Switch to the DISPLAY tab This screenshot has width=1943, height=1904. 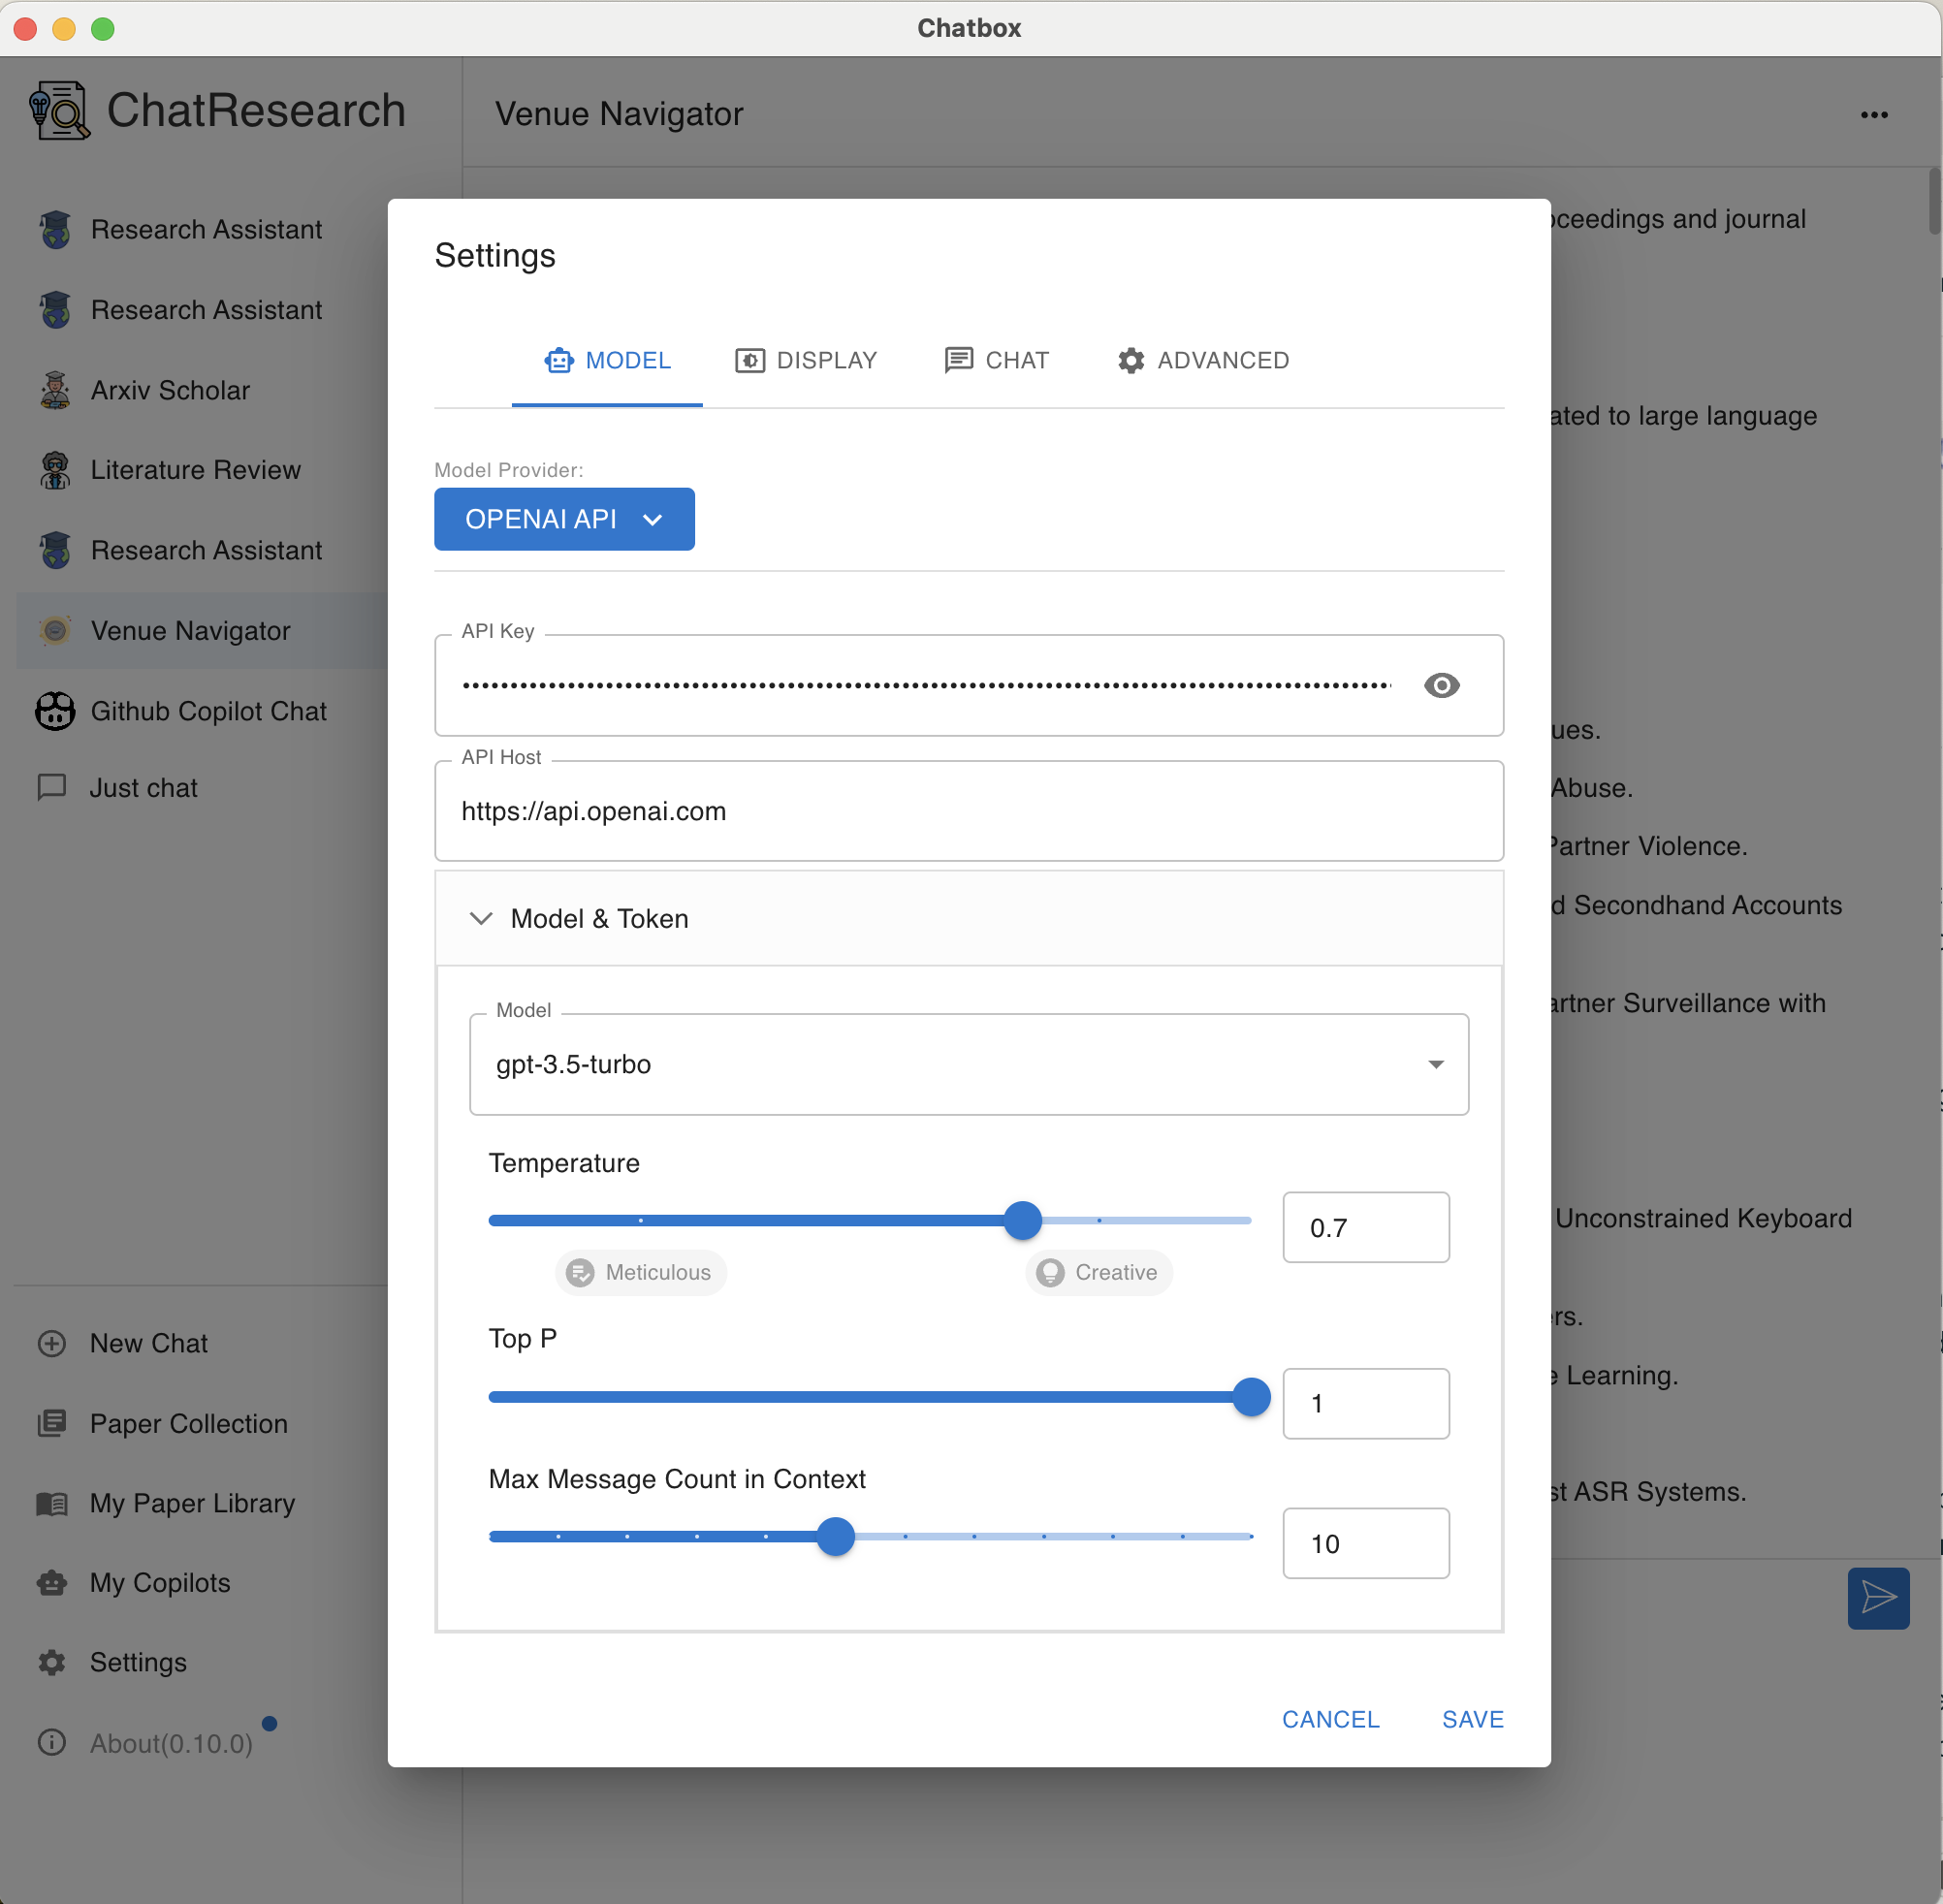click(806, 361)
